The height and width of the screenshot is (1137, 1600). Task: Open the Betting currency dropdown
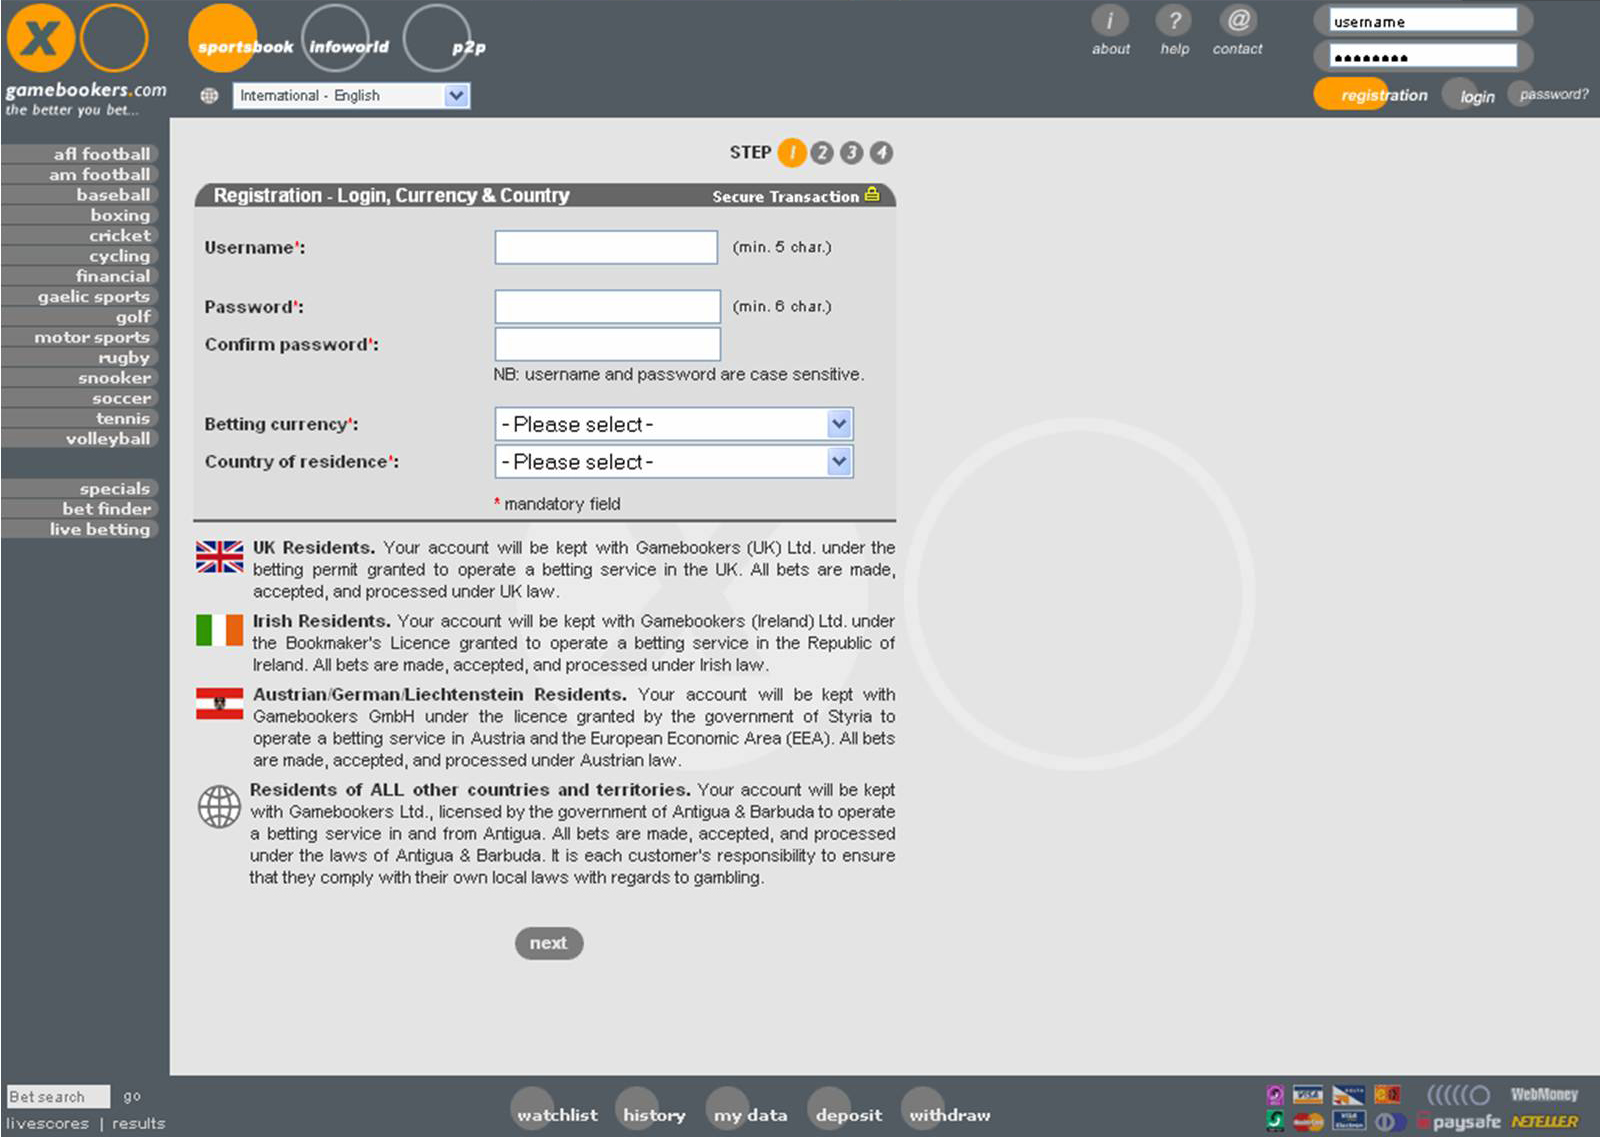point(674,425)
